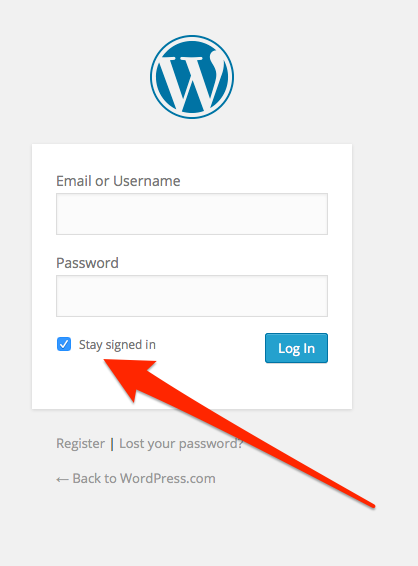Open the Register link
Viewport: 418px width, 566px height.
tap(80, 443)
